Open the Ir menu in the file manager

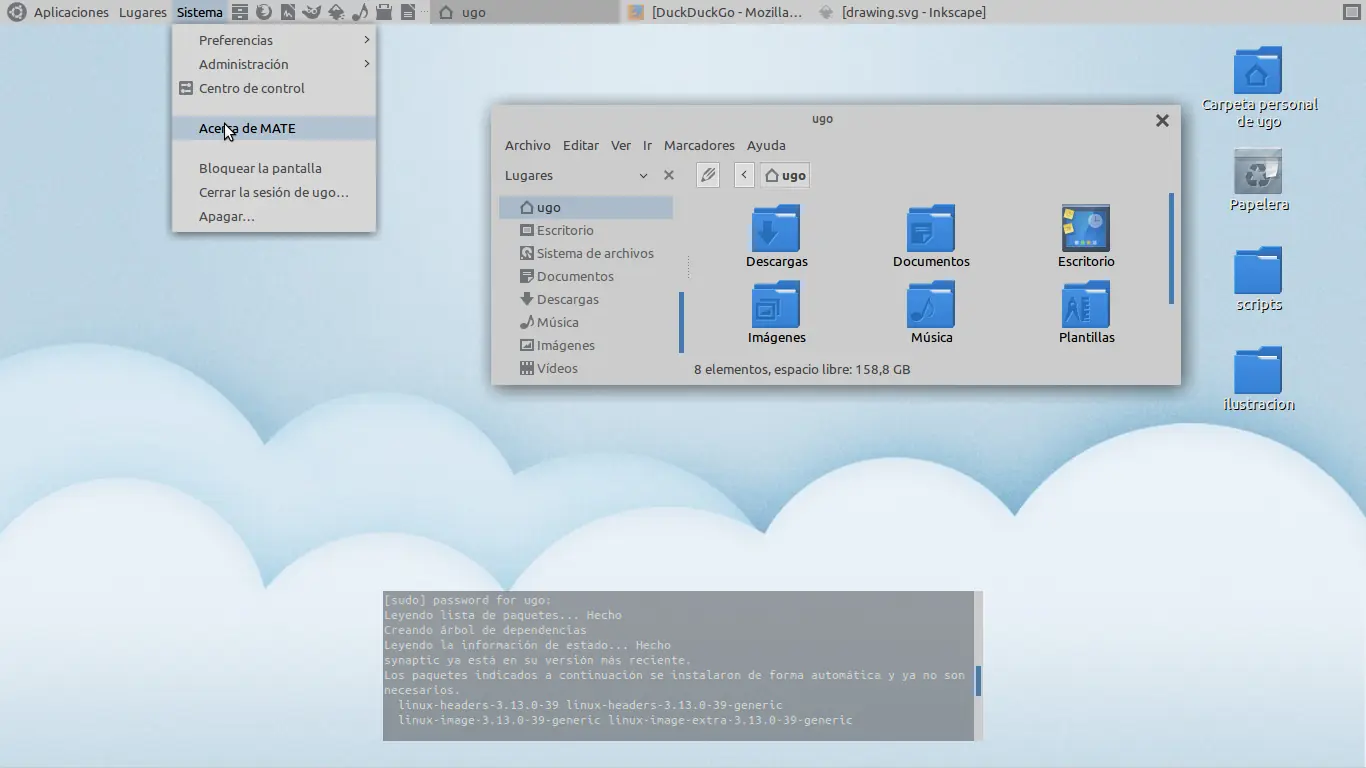coord(648,145)
